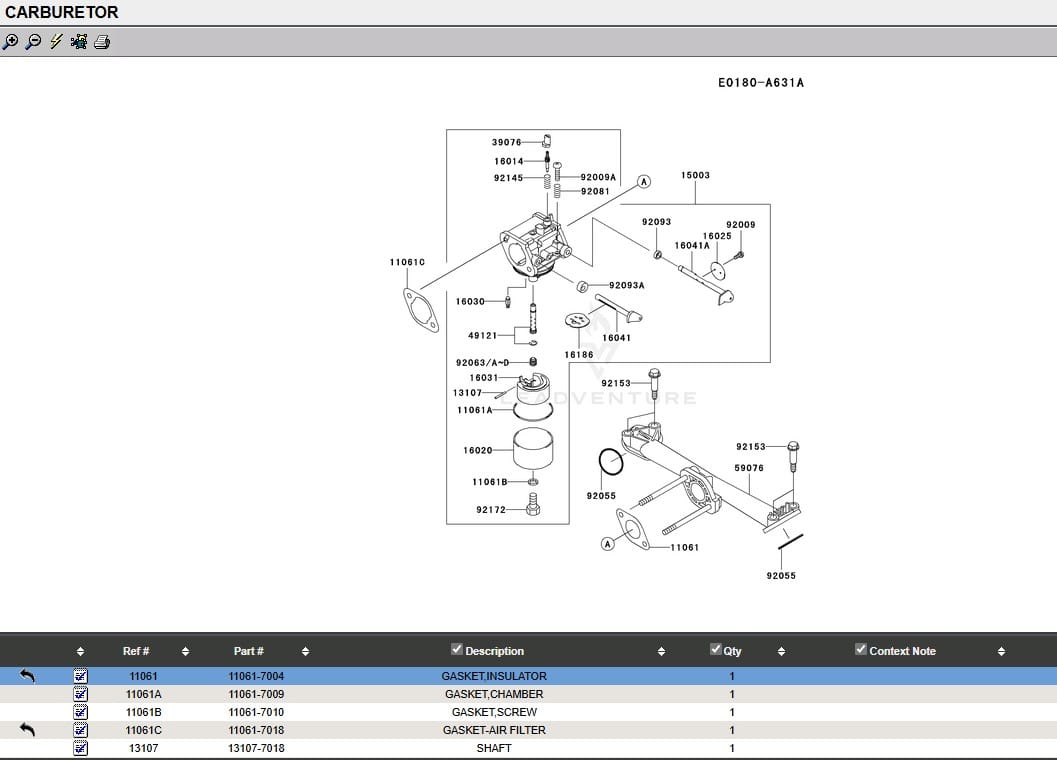The image size is (1057, 760).
Task: Open part number 11061-7010
Action: tap(256, 712)
